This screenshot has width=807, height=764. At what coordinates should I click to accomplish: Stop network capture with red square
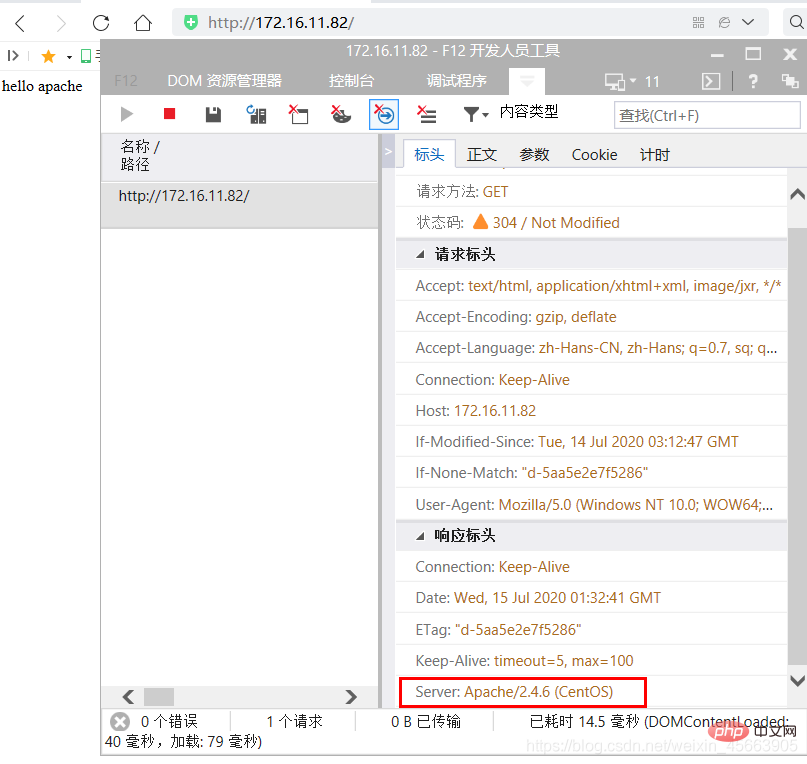tap(169, 113)
